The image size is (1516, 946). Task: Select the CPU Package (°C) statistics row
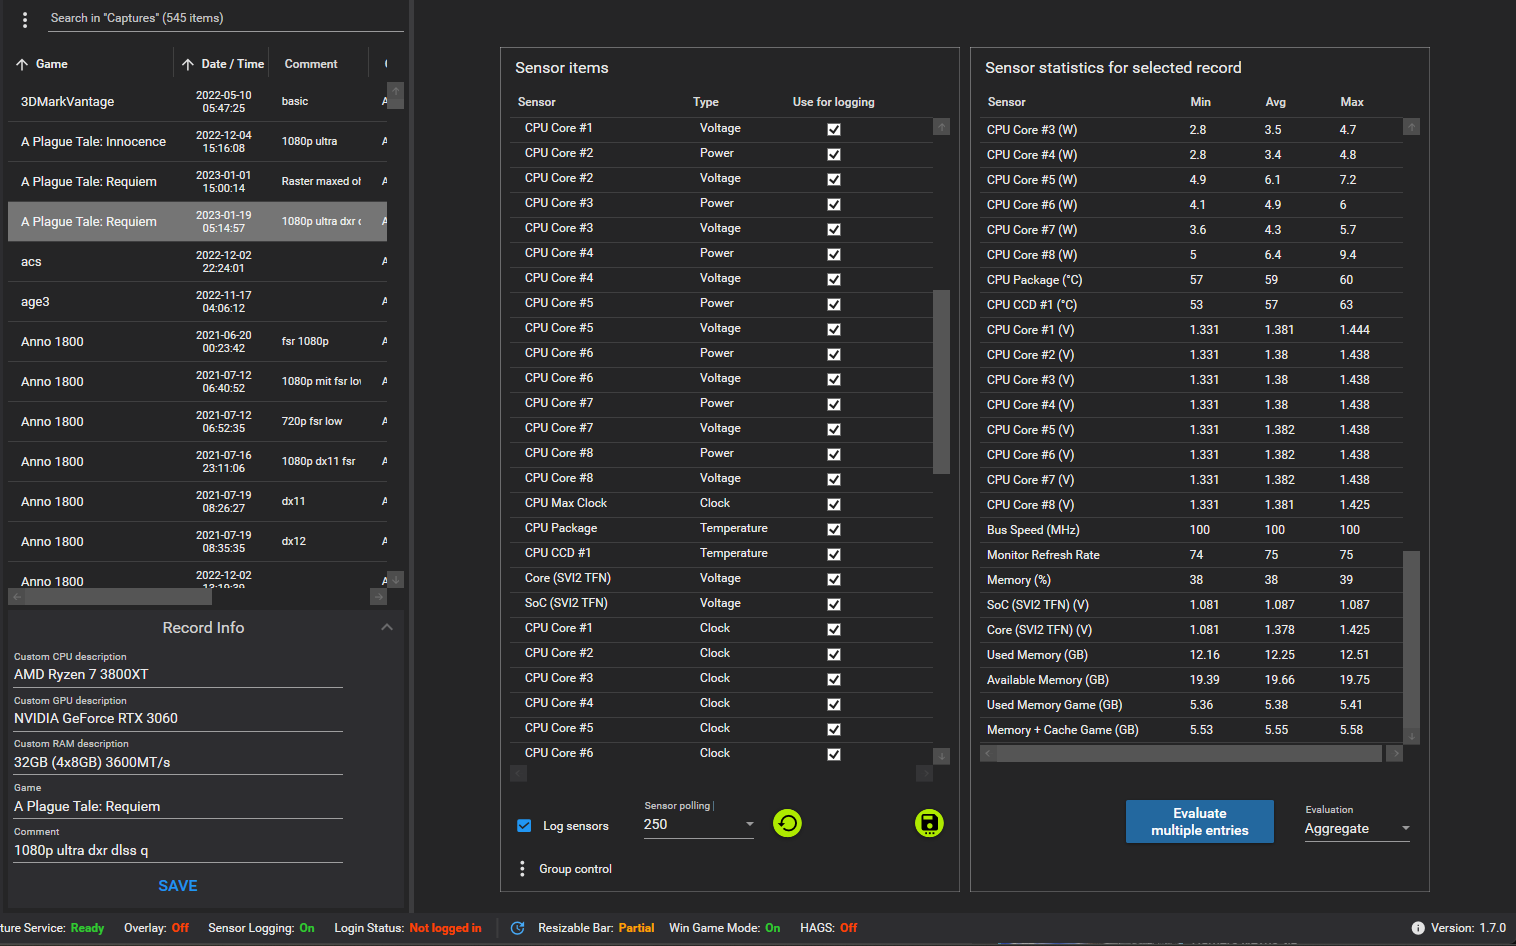point(1191,280)
